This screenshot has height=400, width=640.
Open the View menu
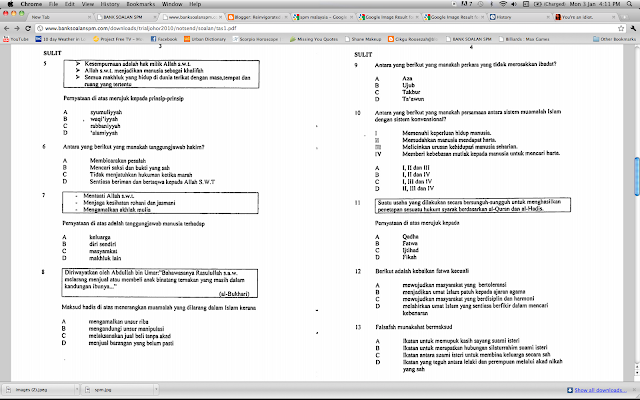pos(88,4)
